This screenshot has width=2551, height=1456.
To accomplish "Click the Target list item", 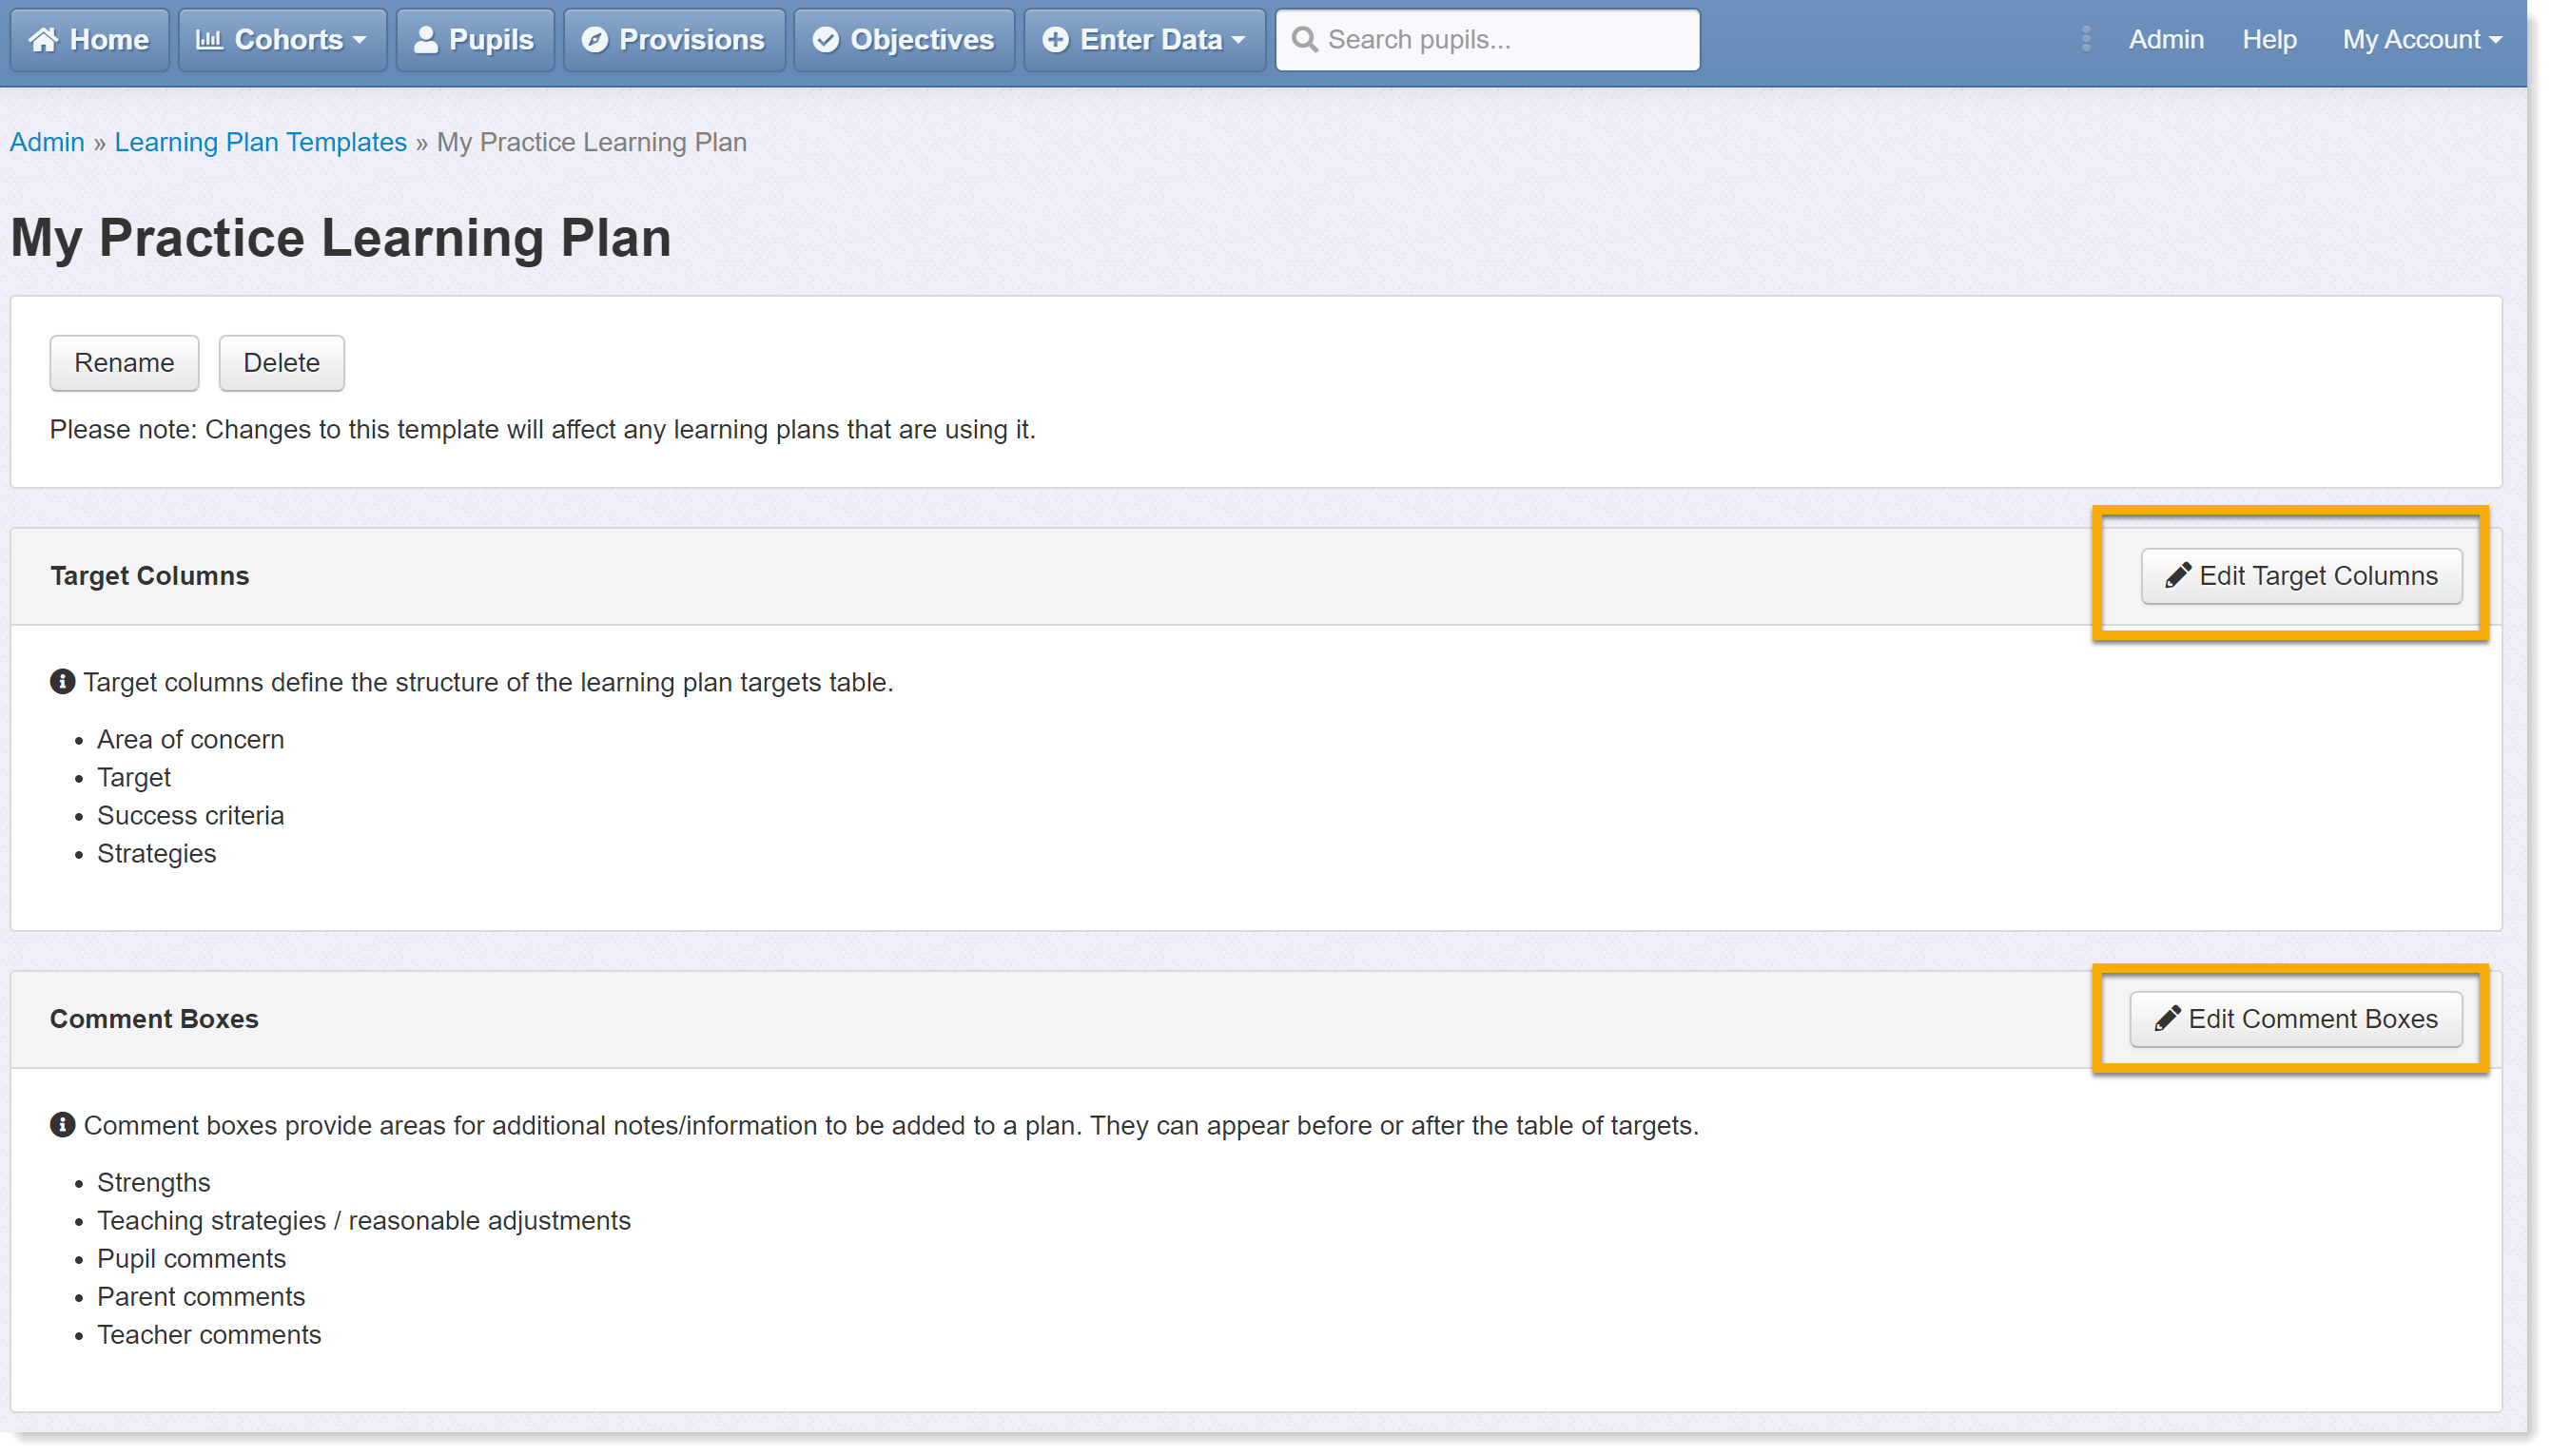I will click(134, 777).
